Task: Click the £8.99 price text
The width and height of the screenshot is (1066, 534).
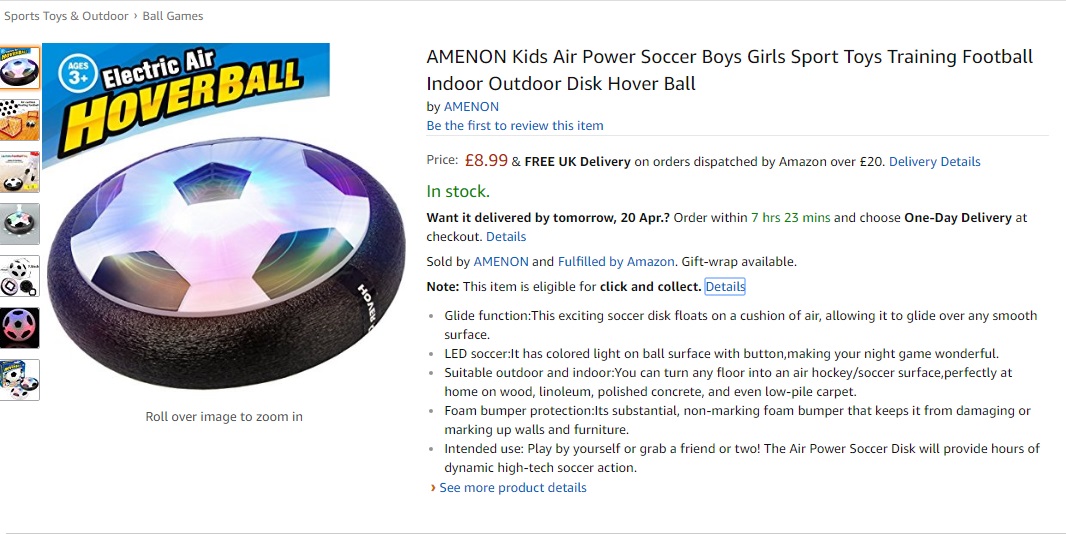Action: [486, 160]
